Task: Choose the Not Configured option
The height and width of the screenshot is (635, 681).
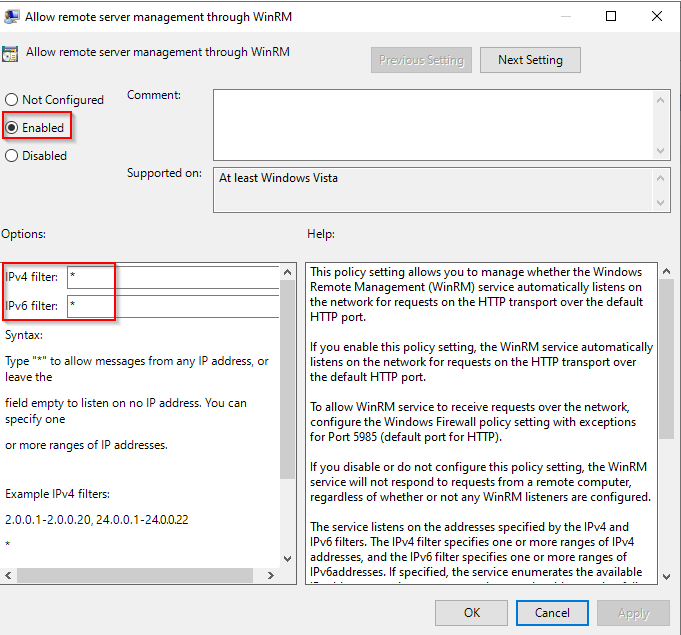Action: coord(12,100)
